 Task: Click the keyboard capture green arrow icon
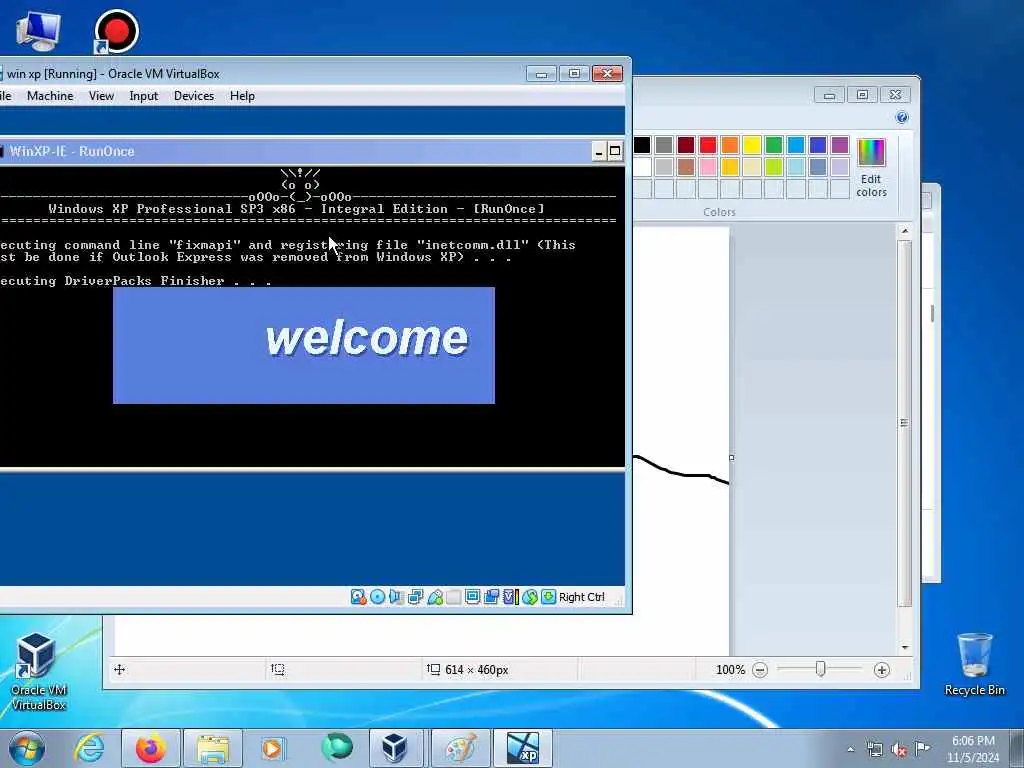549,597
